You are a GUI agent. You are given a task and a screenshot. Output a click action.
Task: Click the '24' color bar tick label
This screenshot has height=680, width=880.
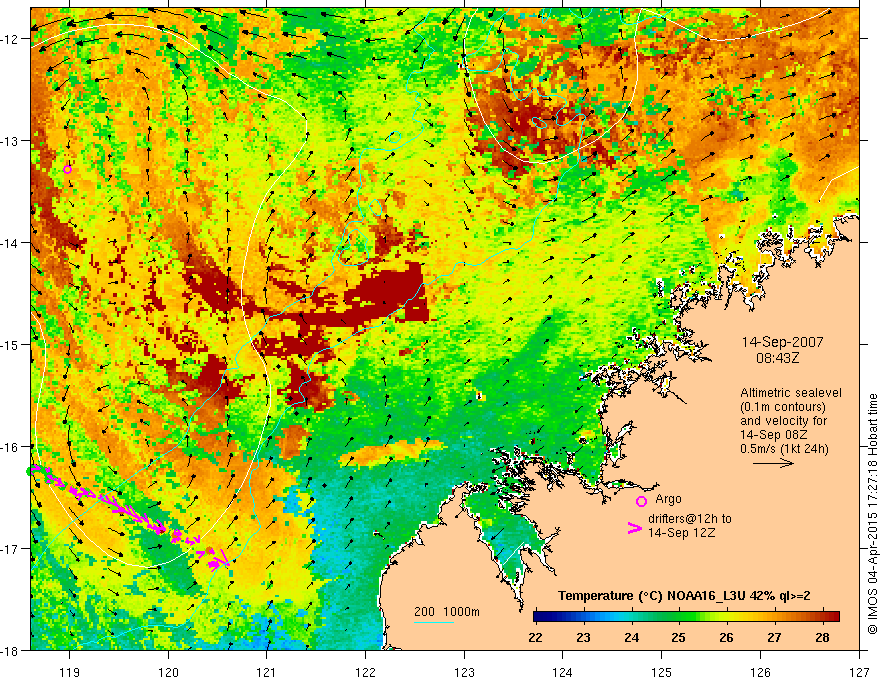631,637
